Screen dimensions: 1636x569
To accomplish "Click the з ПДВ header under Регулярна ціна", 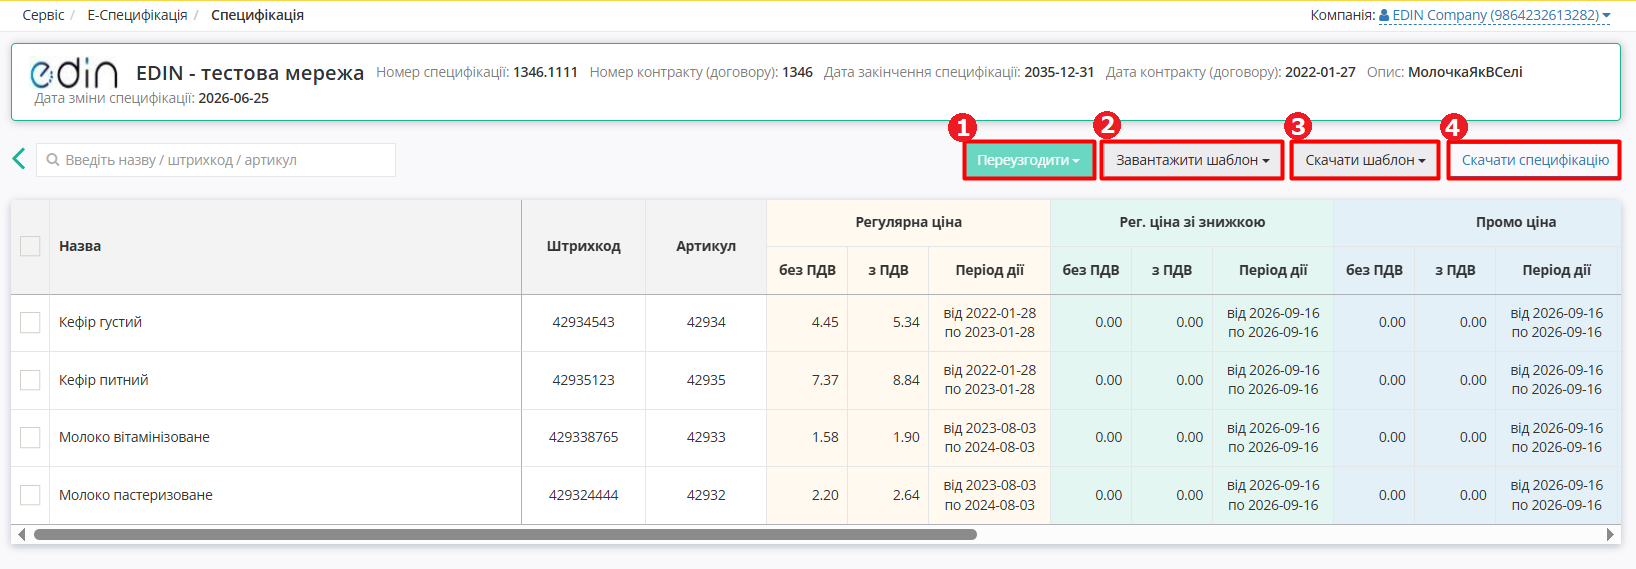I will point(888,270).
